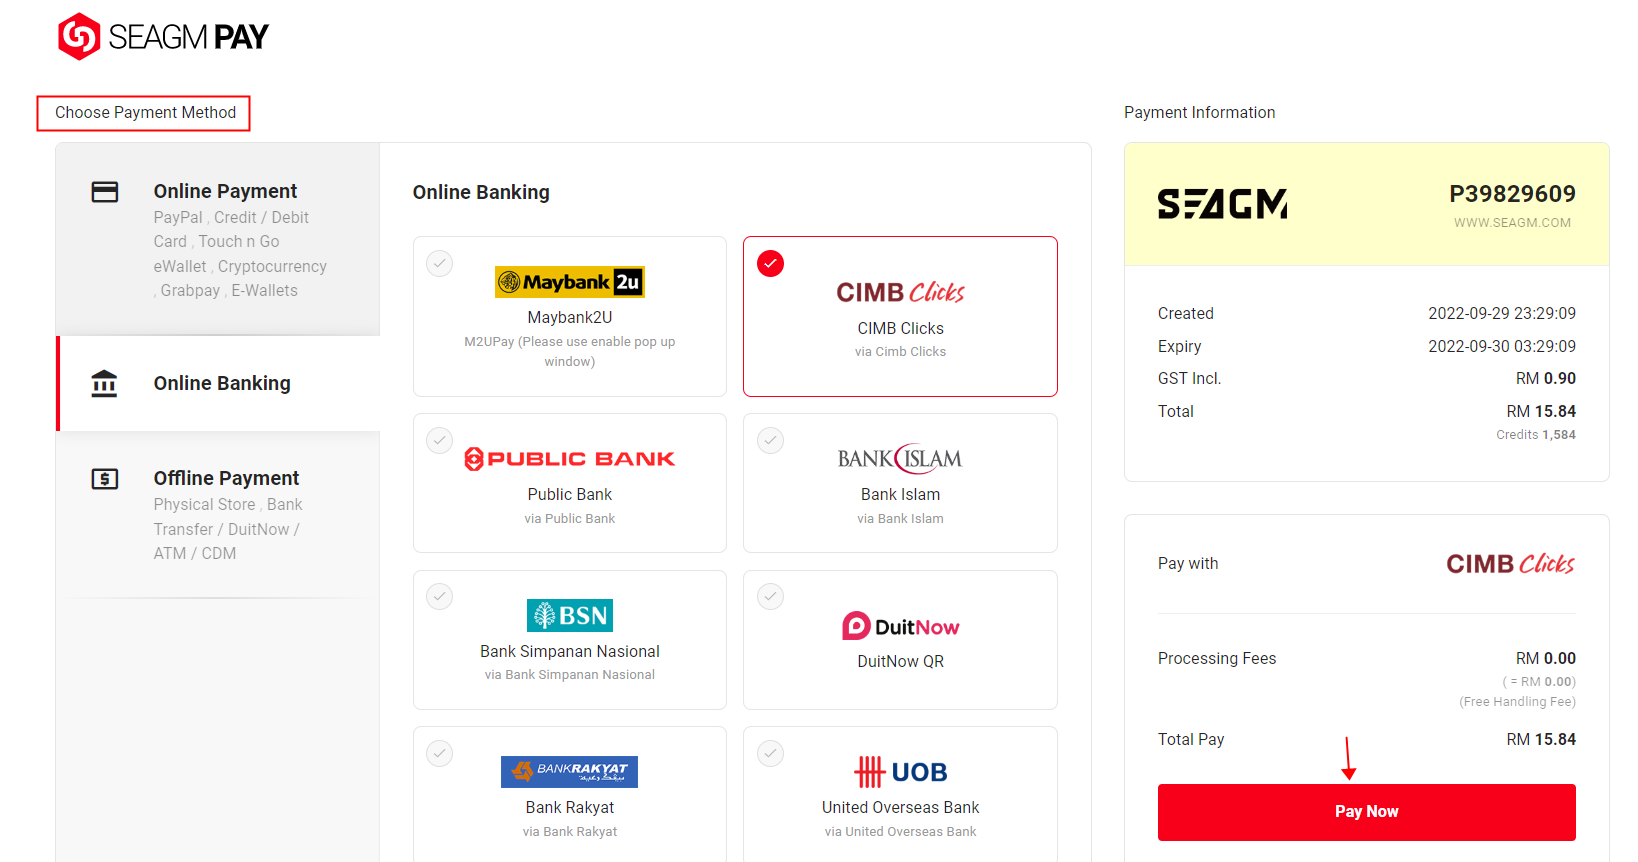Deselect the CIMB Clicks checkmark
Screen dimensions: 1638x862
pos(770,263)
